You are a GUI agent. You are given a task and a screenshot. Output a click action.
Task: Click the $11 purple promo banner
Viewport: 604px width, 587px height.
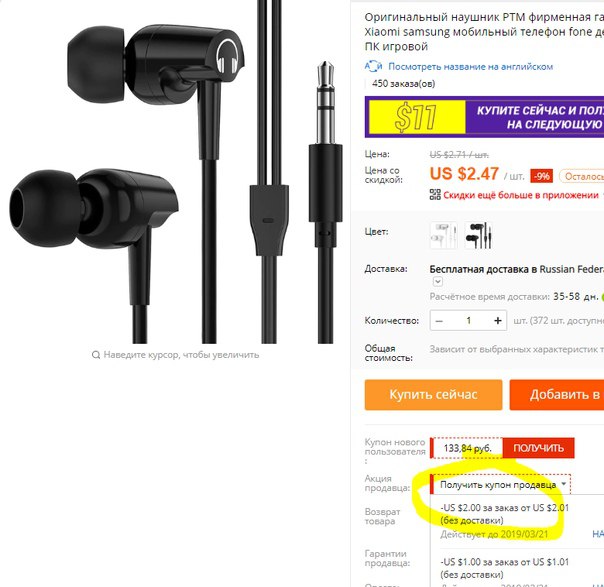point(484,117)
